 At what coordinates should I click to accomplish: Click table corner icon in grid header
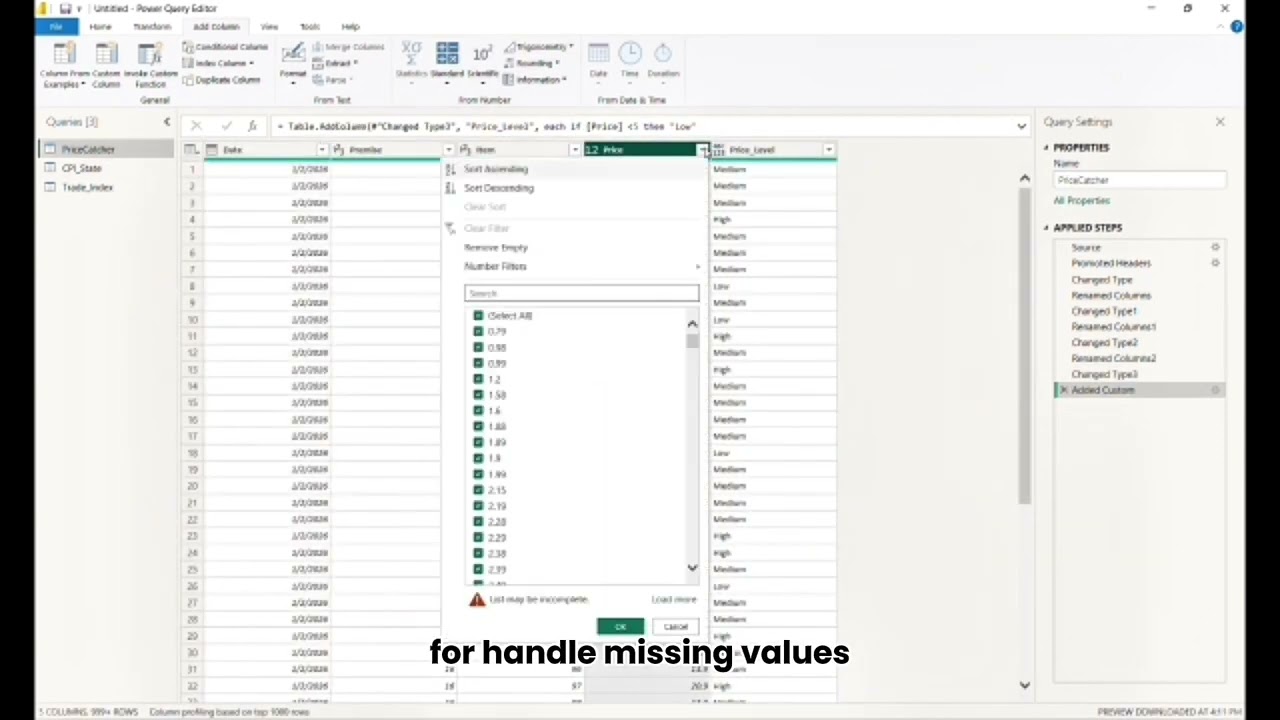[x=192, y=150]
